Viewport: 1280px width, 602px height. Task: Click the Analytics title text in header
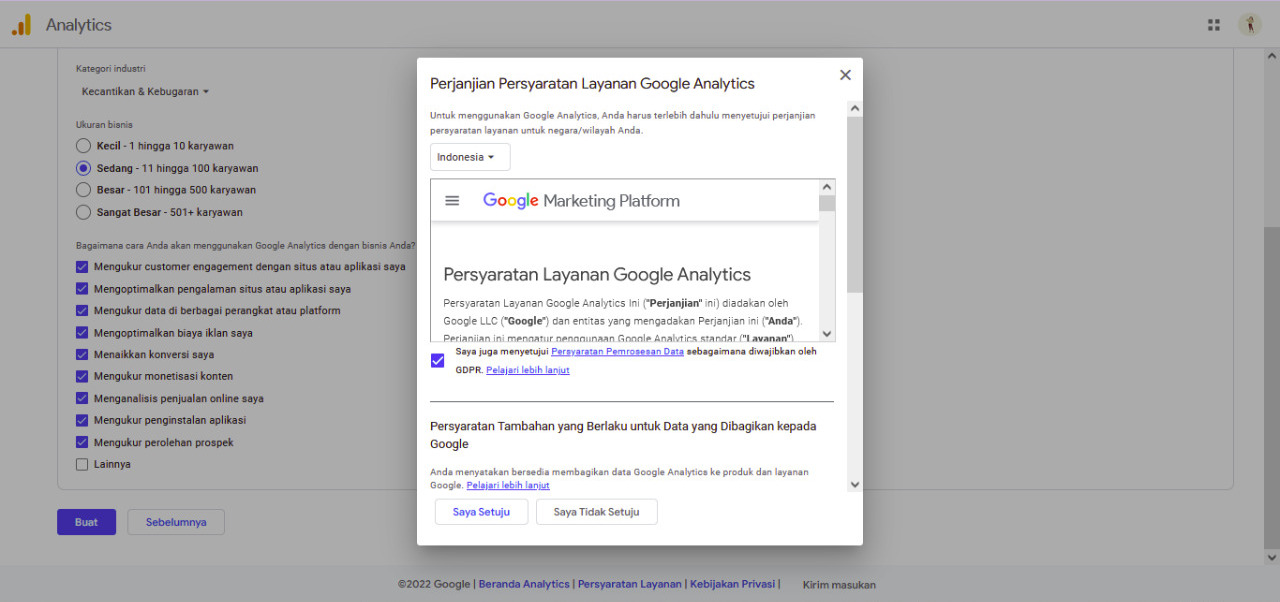pyautogui.click(x=79, y=25)
